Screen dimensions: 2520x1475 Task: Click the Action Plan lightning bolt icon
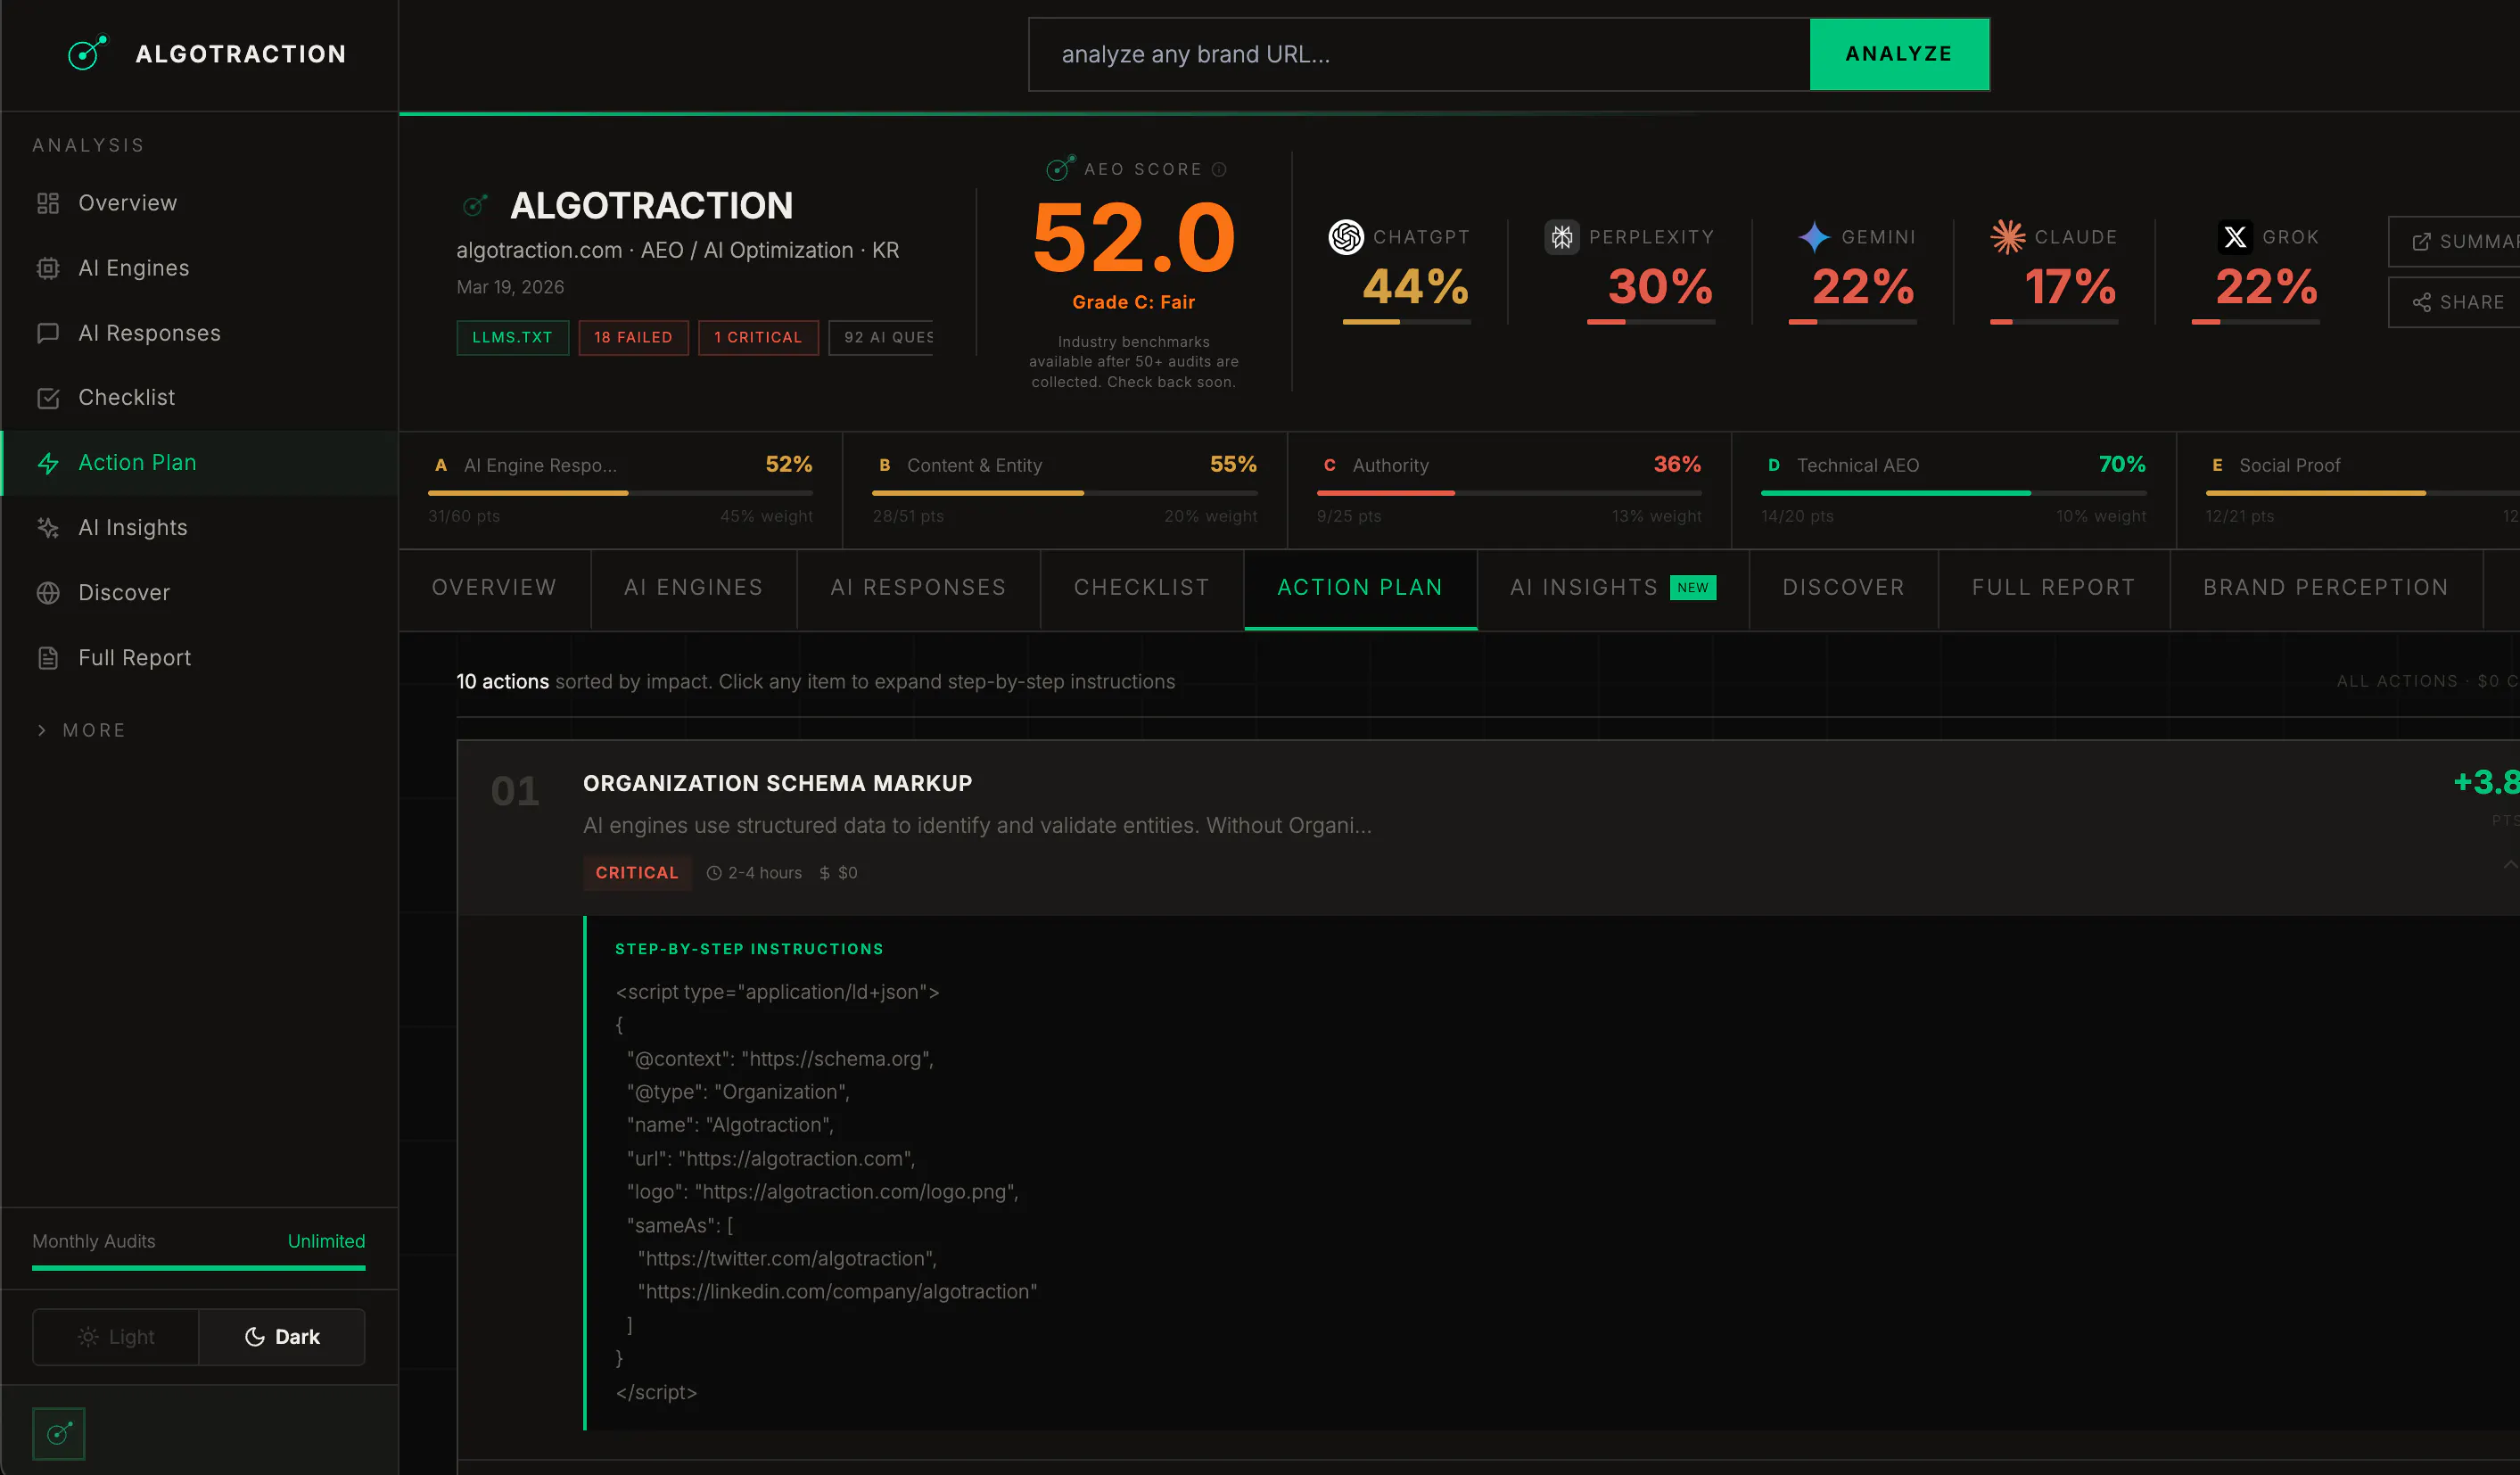(48, 463)
